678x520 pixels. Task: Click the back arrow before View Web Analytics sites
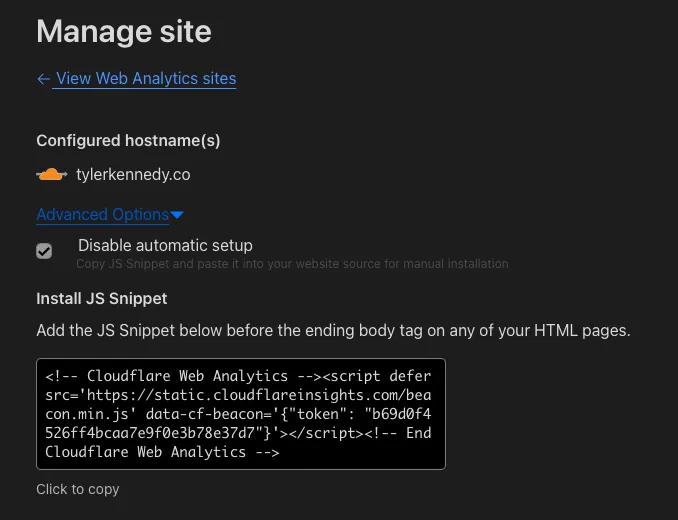43,78
